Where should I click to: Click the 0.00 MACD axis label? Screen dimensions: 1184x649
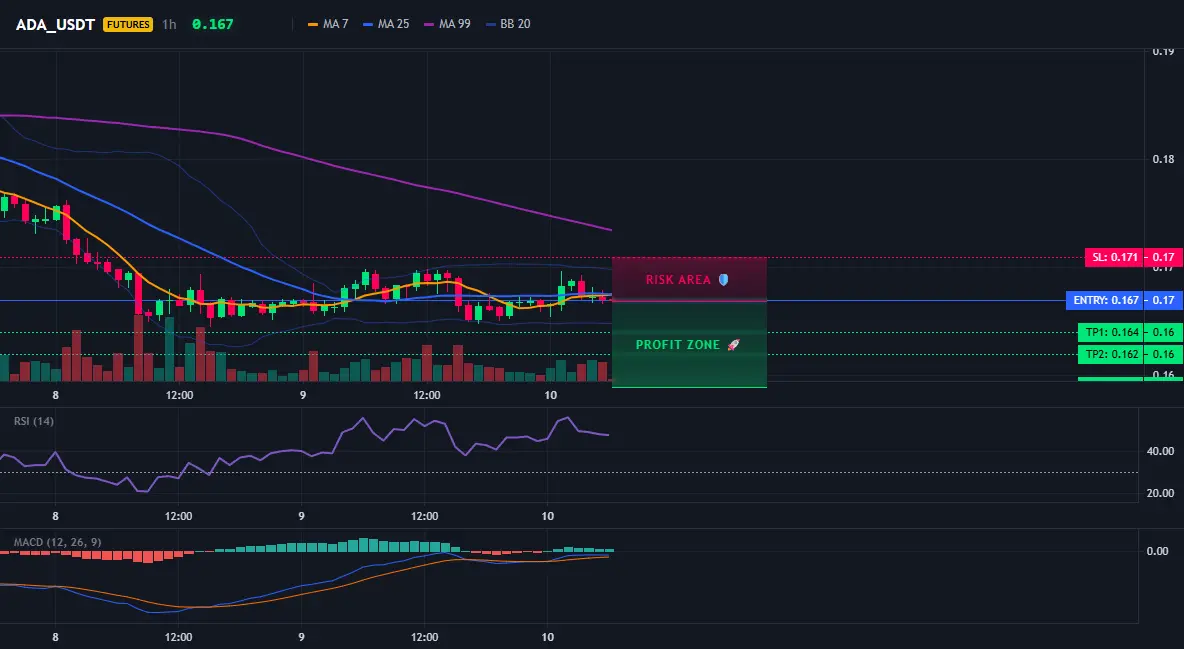click(x=1158, y=551)
